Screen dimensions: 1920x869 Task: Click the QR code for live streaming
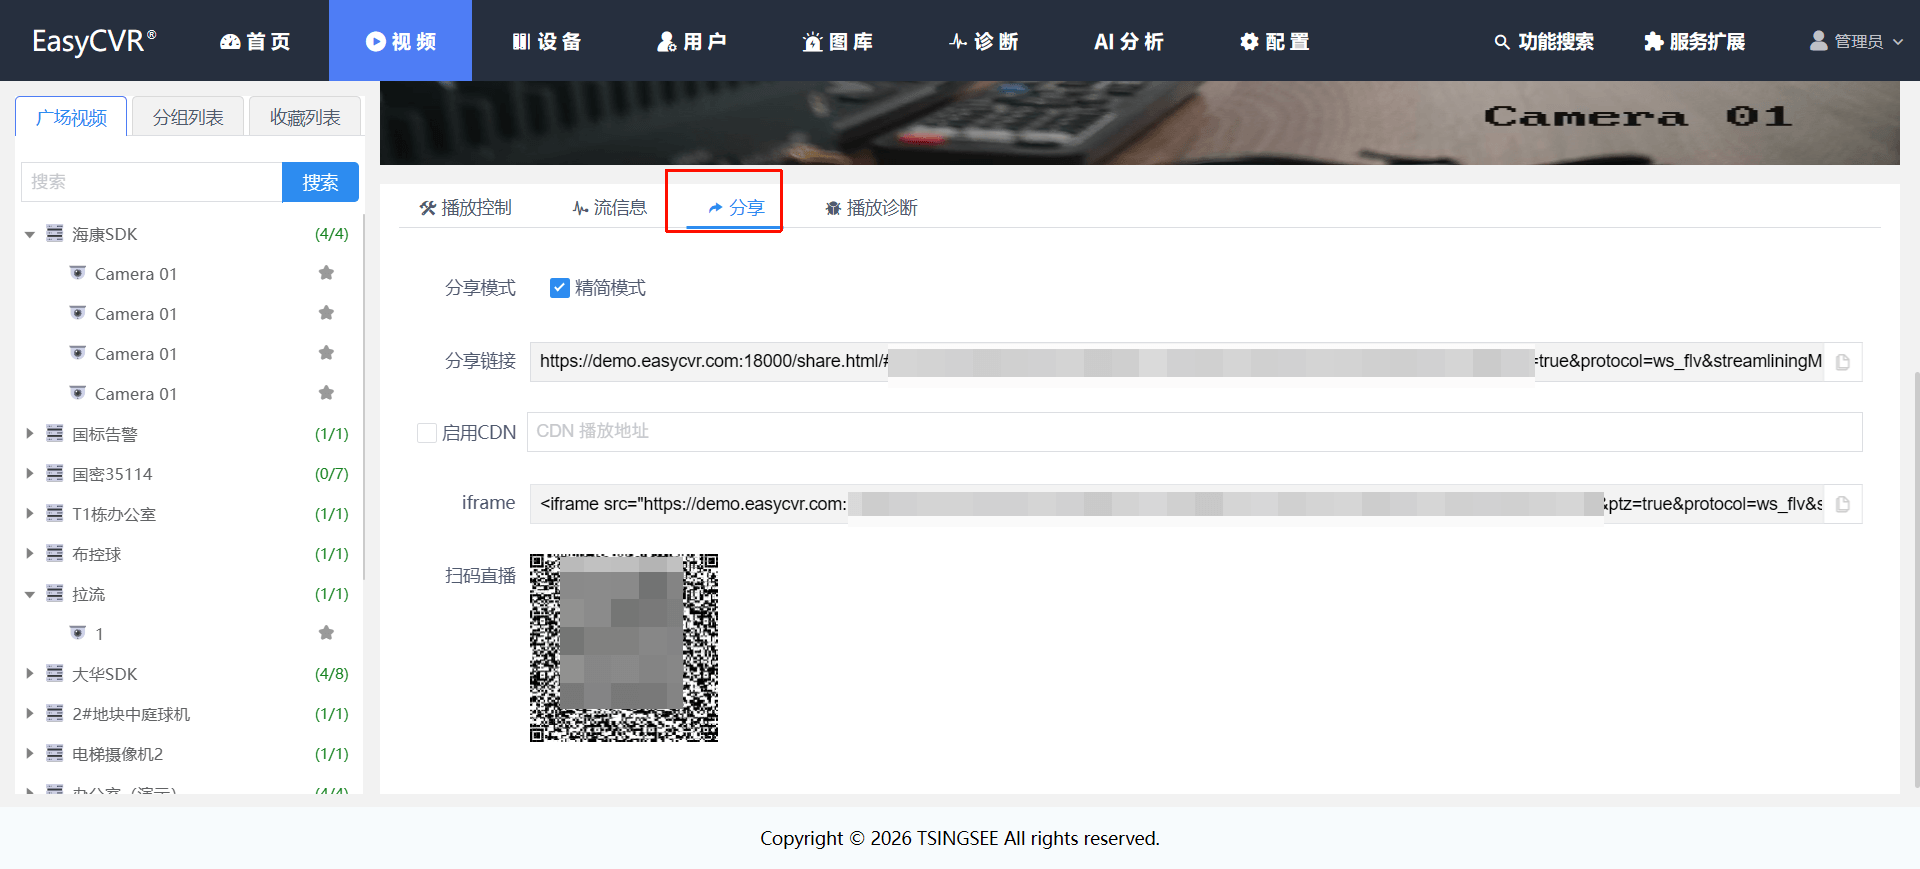[x=623, y=648]
